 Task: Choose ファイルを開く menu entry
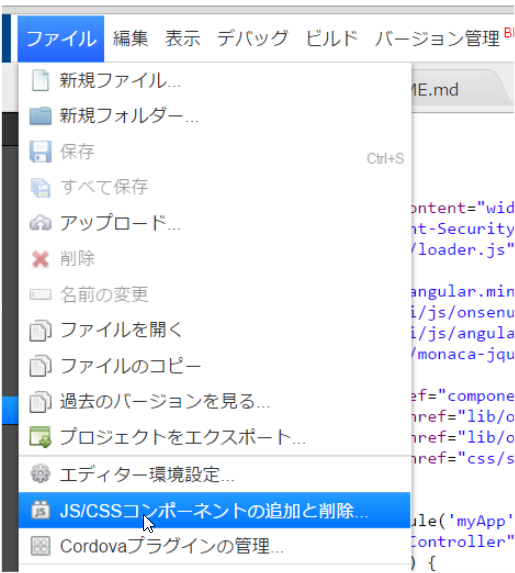pyautogui.click(x=215, y=330)
